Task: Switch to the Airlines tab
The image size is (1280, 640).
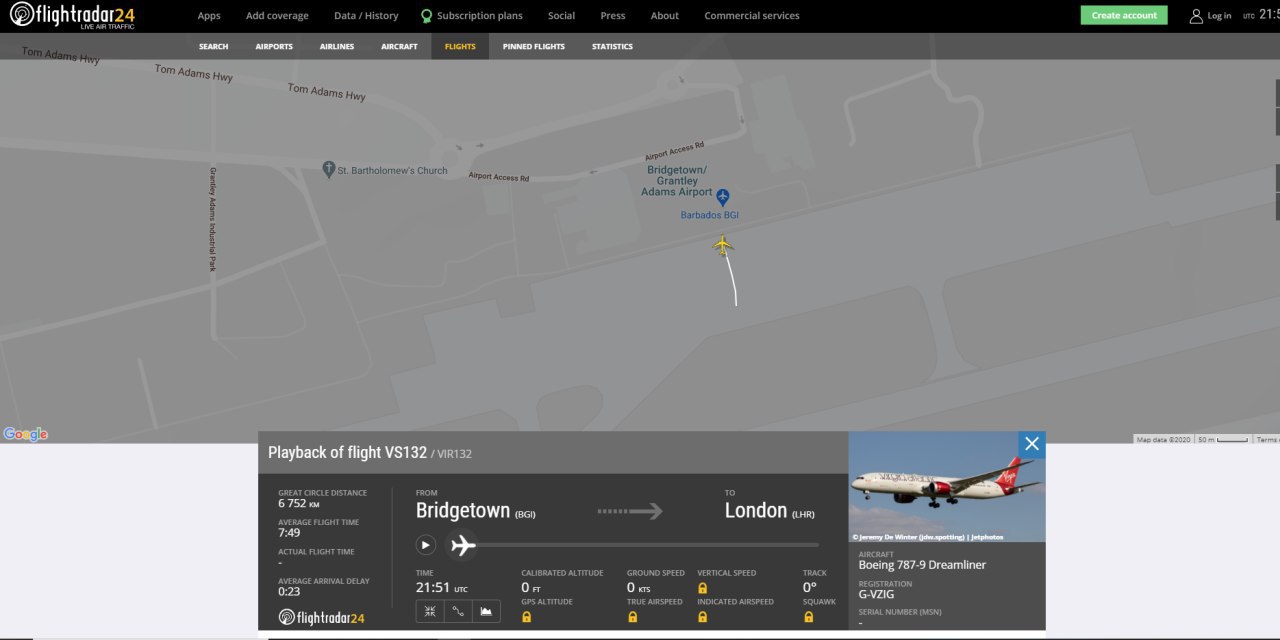Action: pyautogui.click(x=337, y=46)
